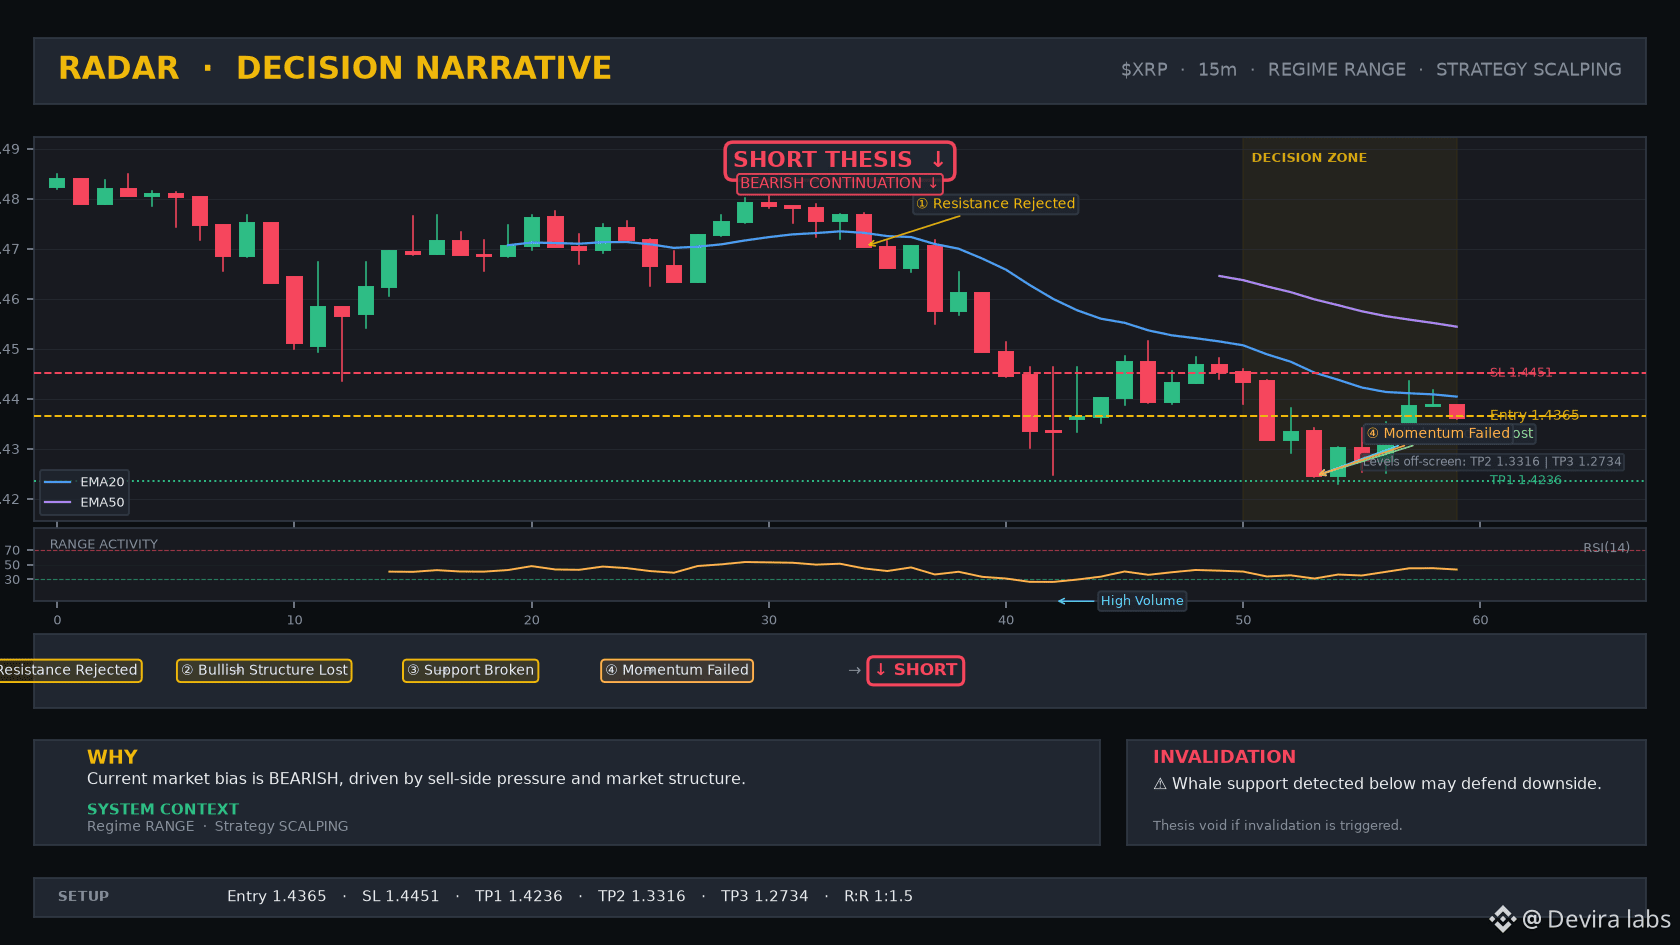Click the TP1 1.4236 value in the setup bar
The height and width of the screenshot is (945, 1680).
pyautogui.click(x=518, y=896)
